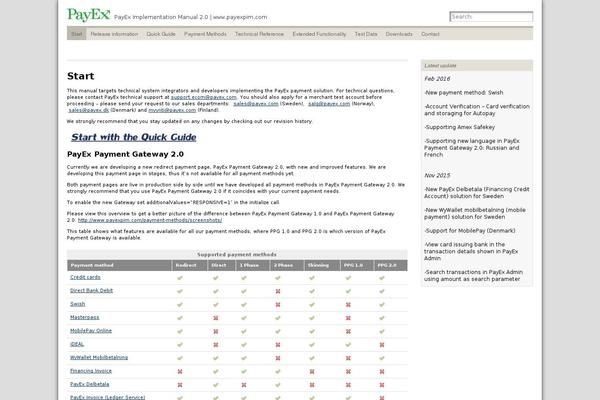Open the WyWallet Mobilbetalning link

click(x=99, y=358)
